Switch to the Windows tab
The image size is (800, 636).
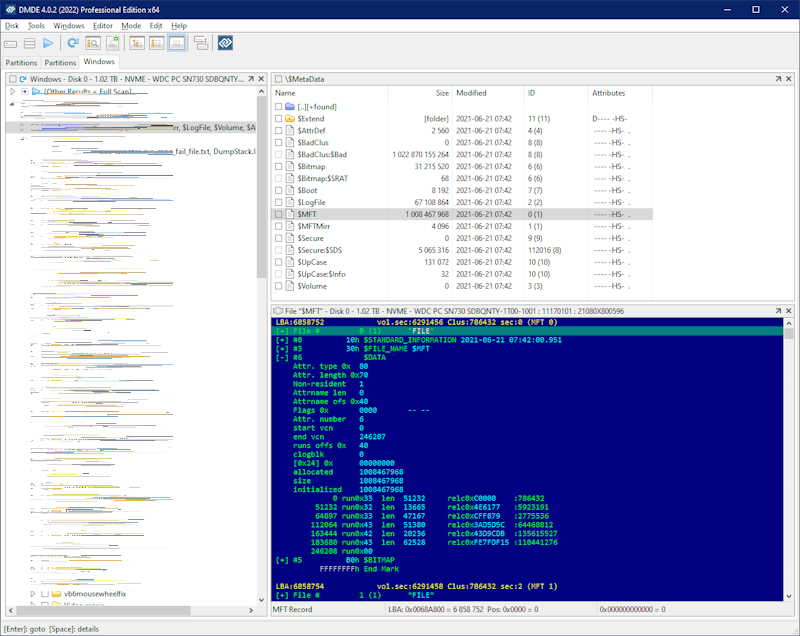pos(99,62)
